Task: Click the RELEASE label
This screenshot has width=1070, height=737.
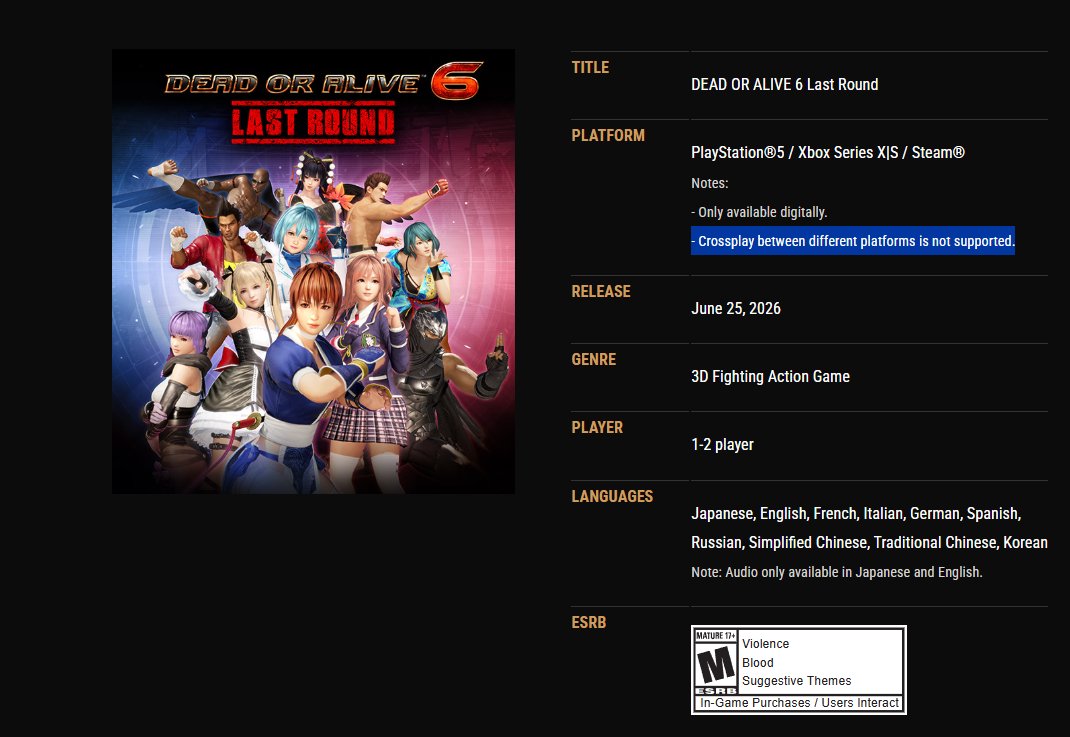Action: point(601,291)
